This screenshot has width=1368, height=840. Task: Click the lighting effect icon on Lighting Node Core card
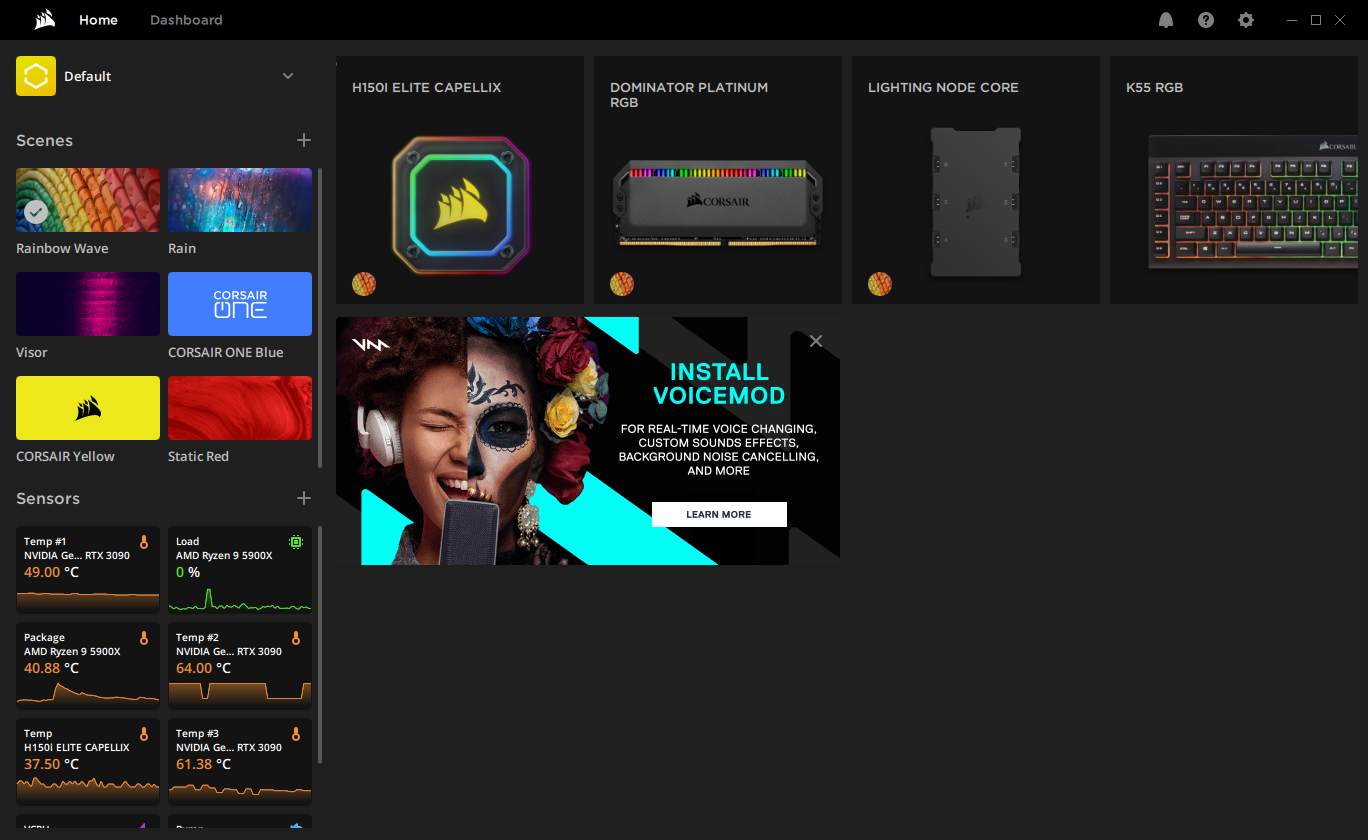click(880, 284)
